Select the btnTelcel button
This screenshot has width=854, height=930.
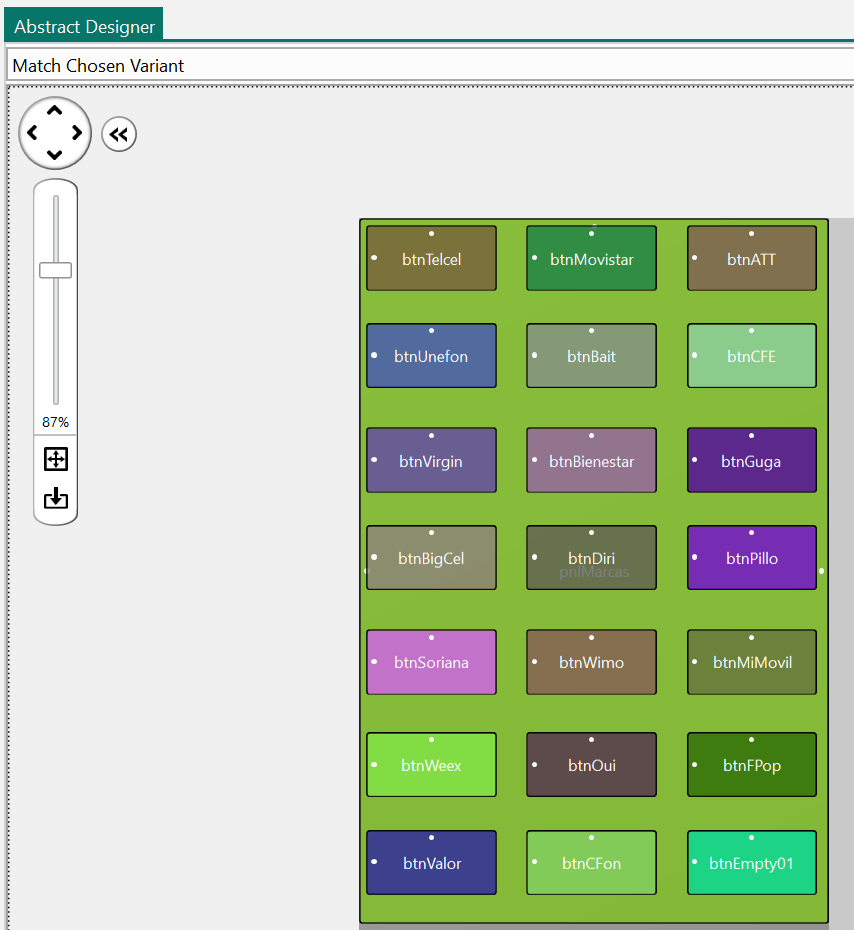point(431,258)
